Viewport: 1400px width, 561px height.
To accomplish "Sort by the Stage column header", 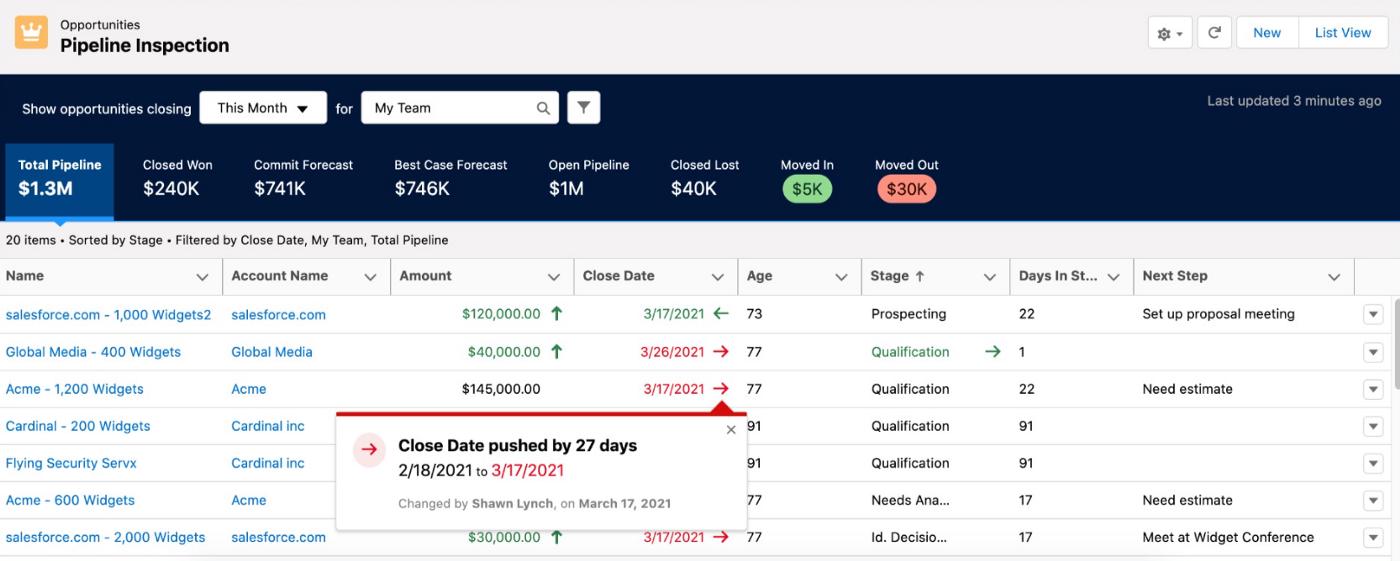I will (897, 277).
